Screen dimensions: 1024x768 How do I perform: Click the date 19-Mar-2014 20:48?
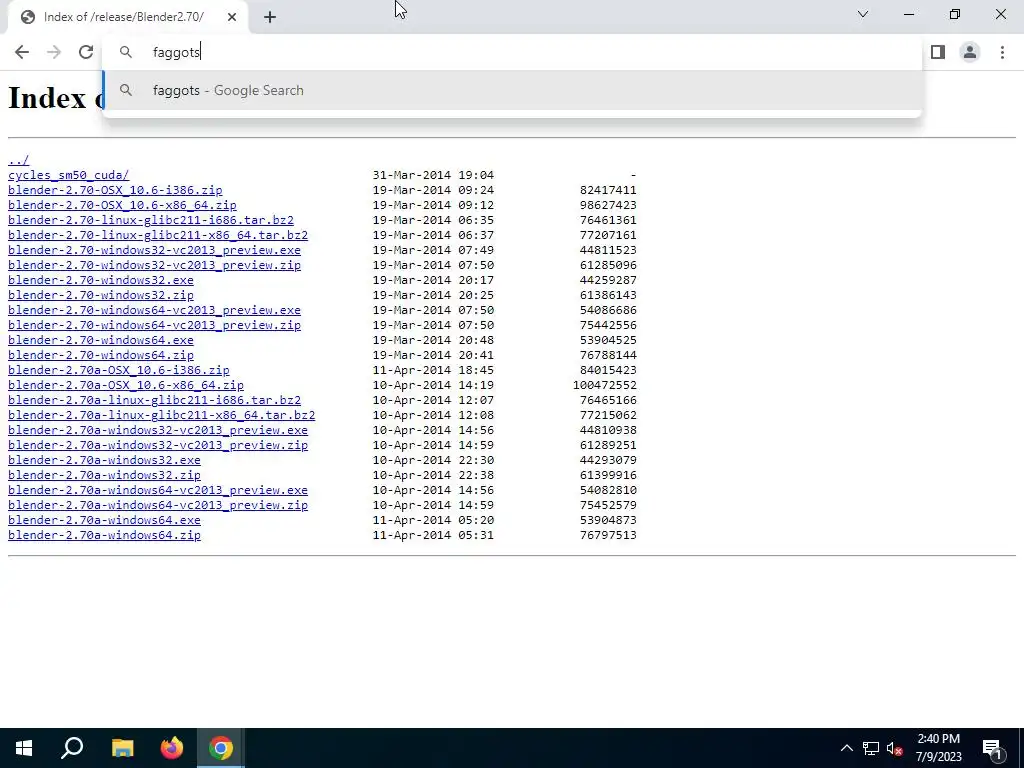(433, 340)
